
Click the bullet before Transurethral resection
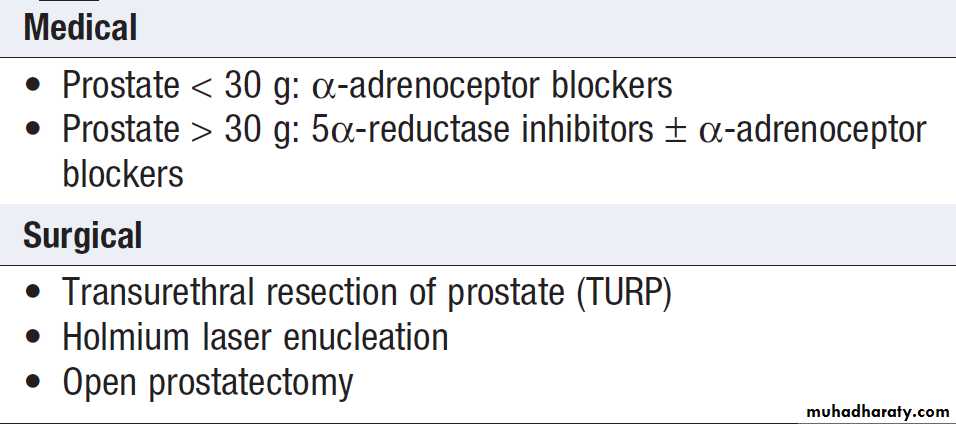[x=35, y=293]
